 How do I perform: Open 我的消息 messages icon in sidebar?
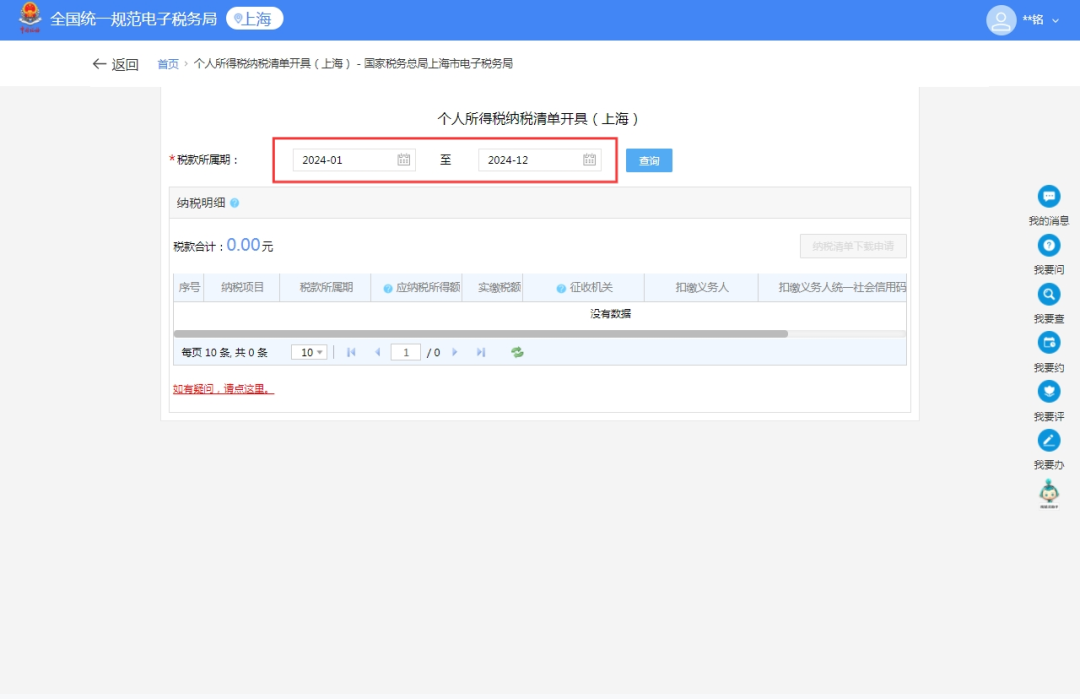1048,197
